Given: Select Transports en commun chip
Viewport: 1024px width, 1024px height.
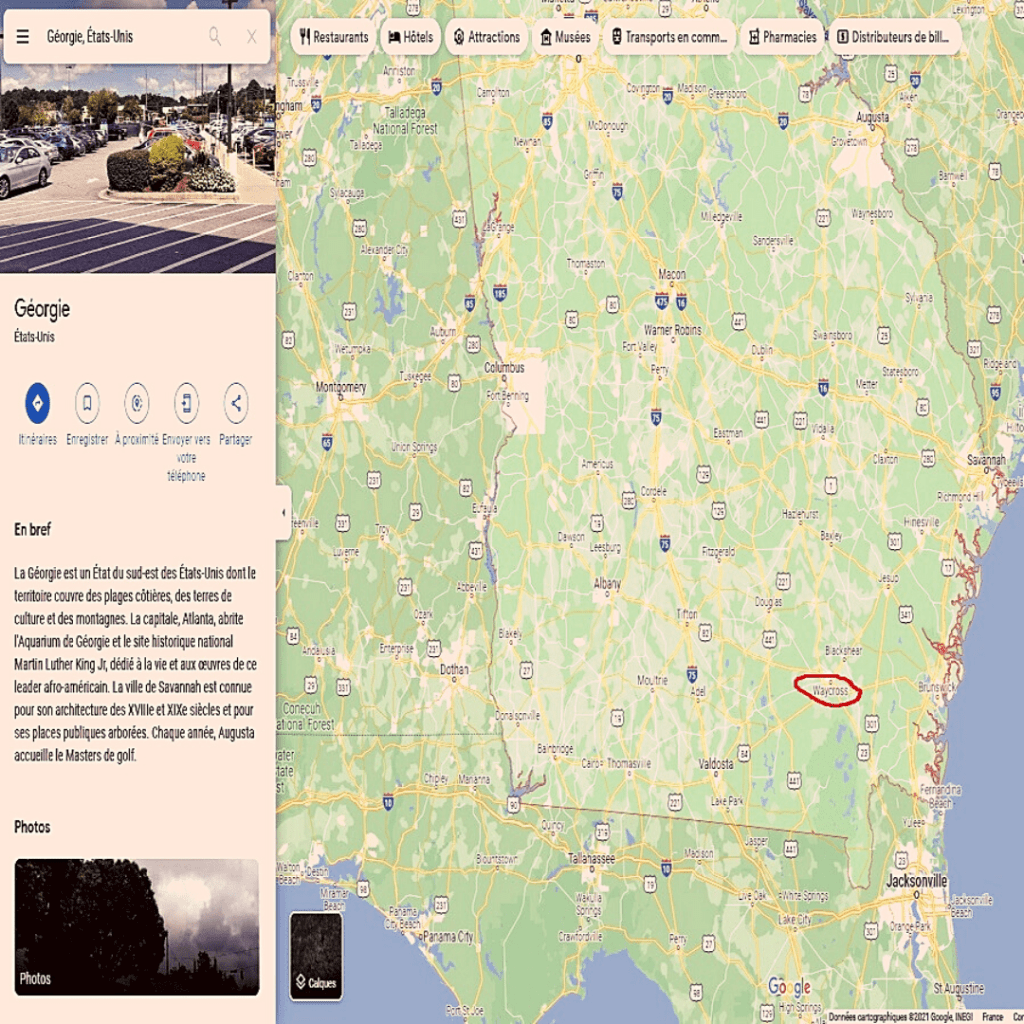Looking at the screenshot, I should pos(669,37).
